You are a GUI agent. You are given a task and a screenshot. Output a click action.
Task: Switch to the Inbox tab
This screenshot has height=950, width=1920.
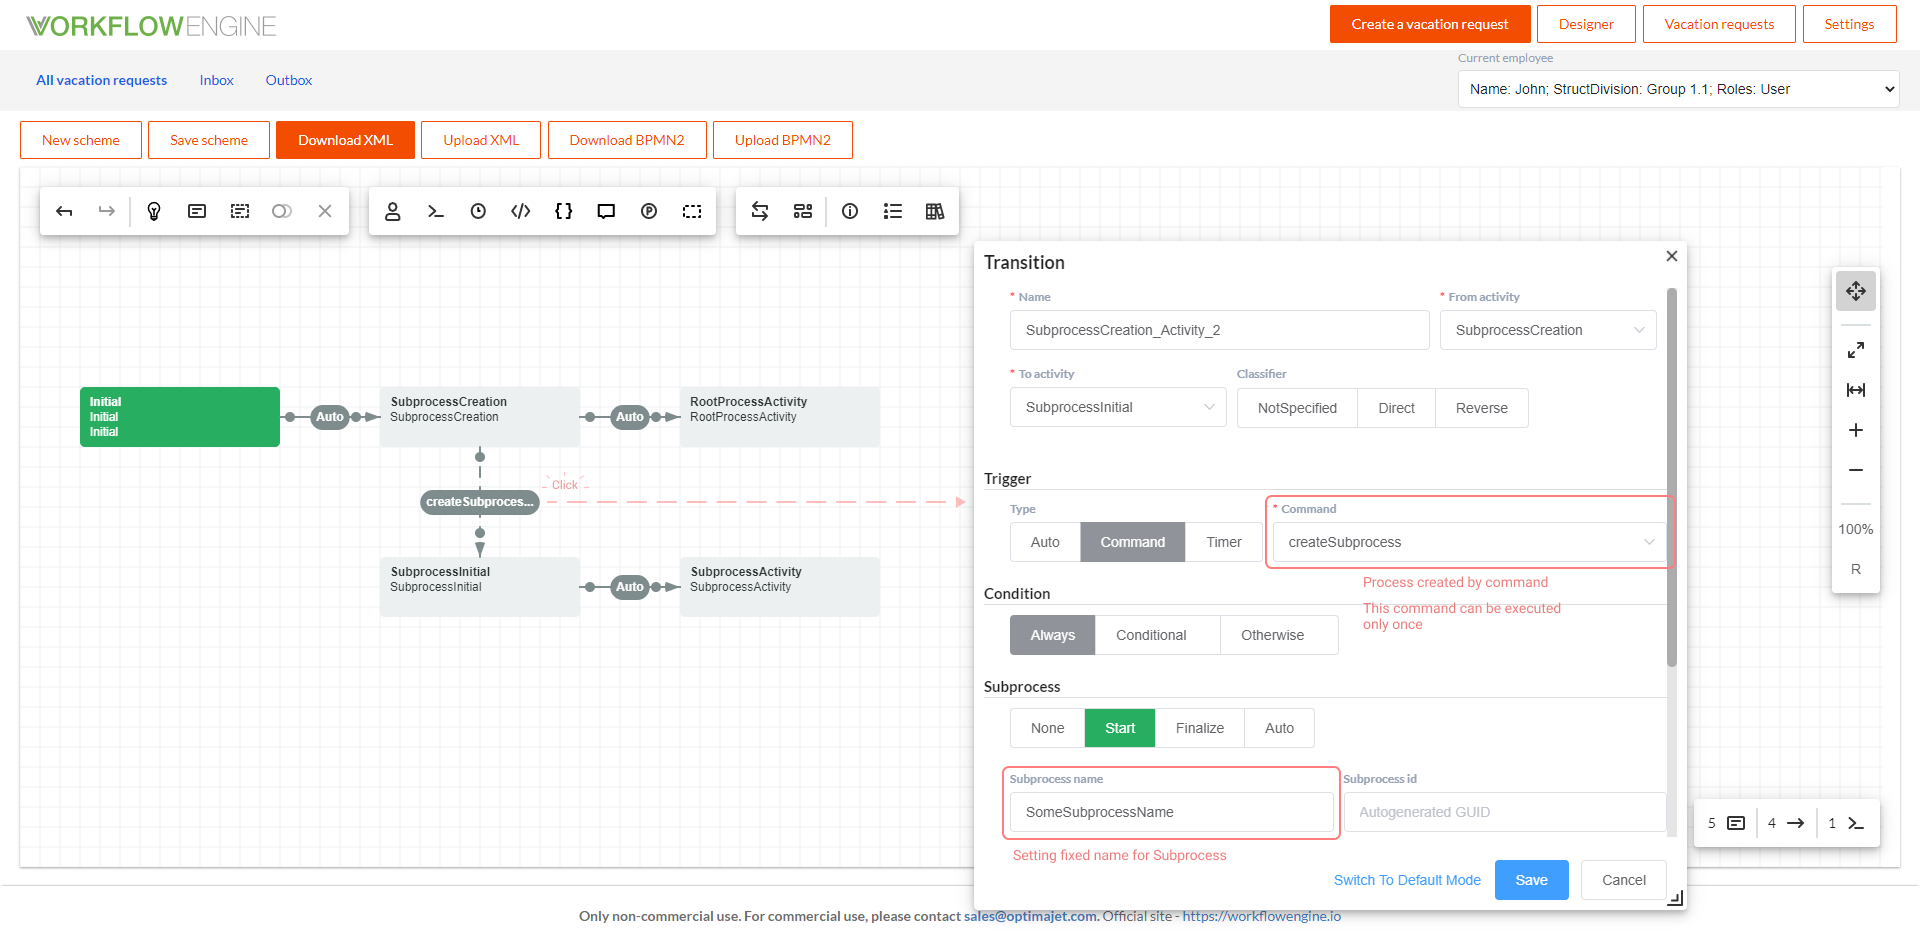click(x=216, y=80)
